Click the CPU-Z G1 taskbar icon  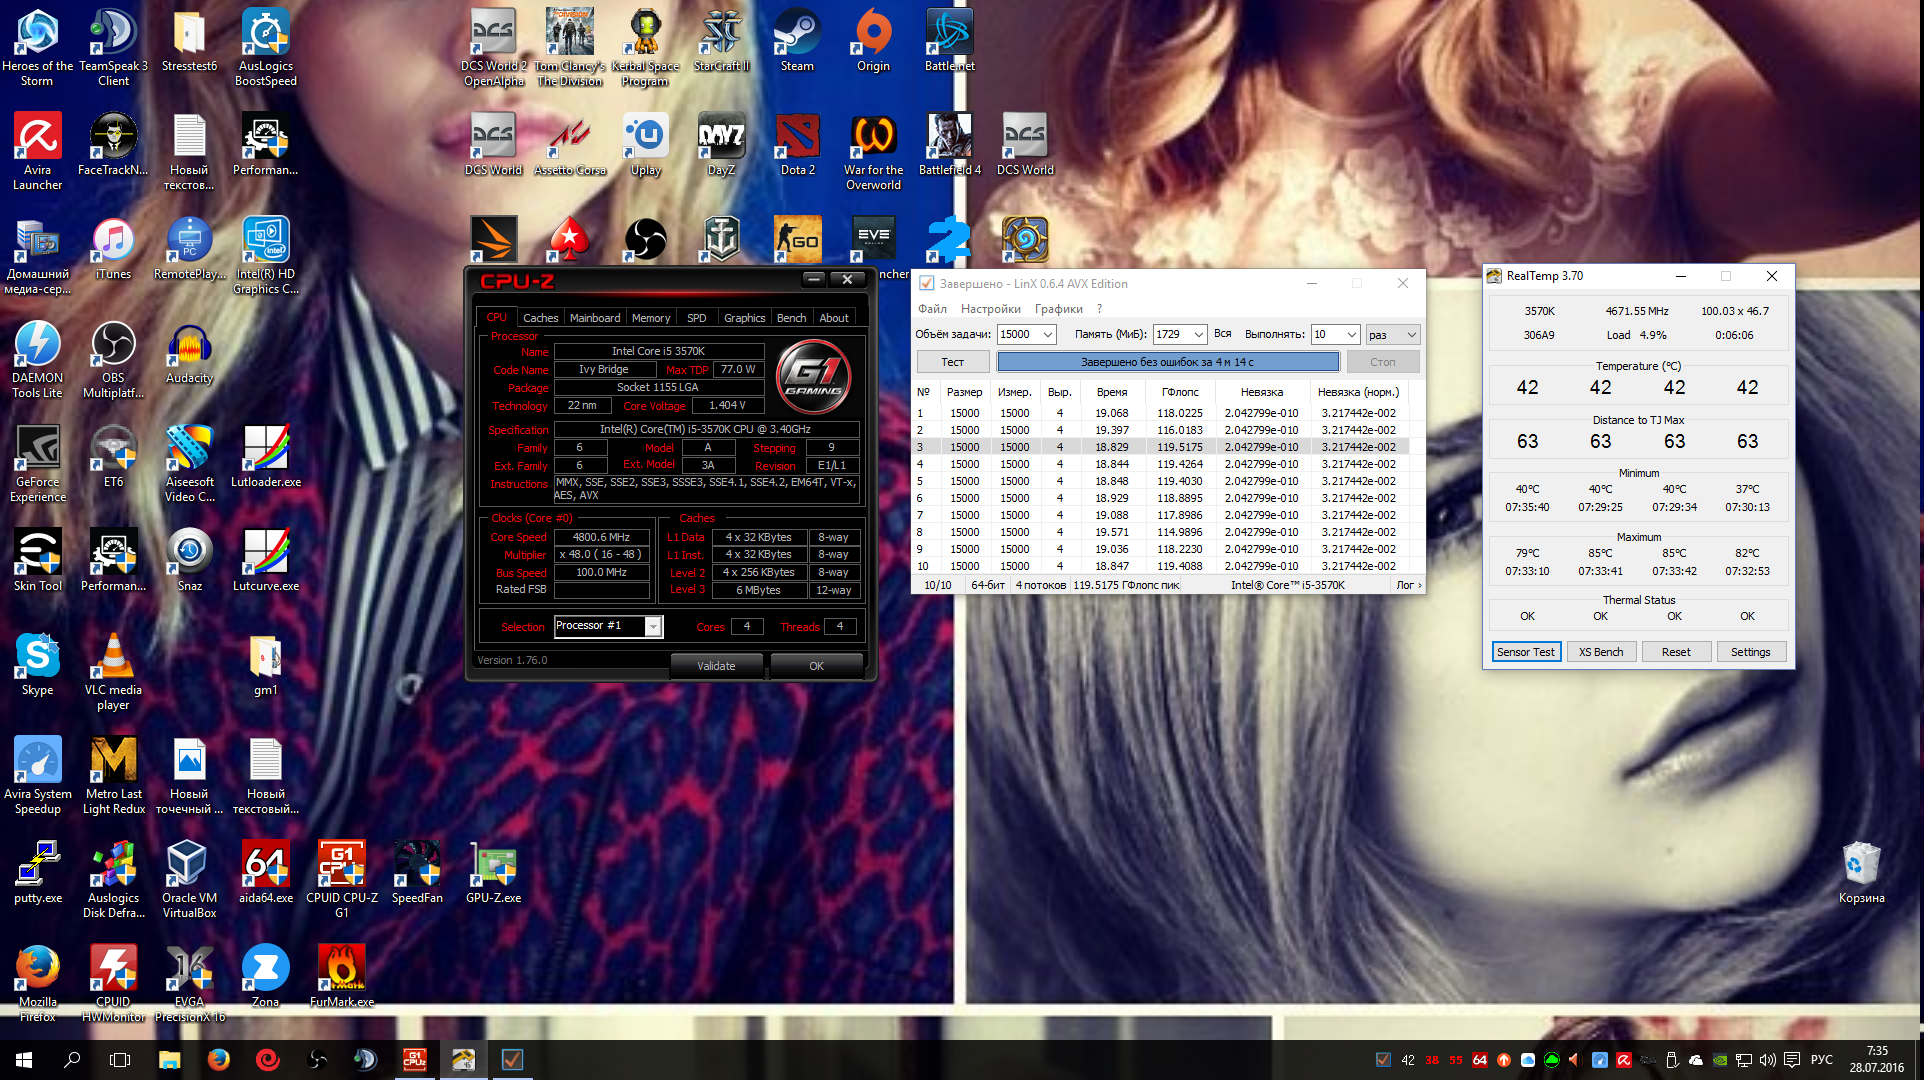414,1059
